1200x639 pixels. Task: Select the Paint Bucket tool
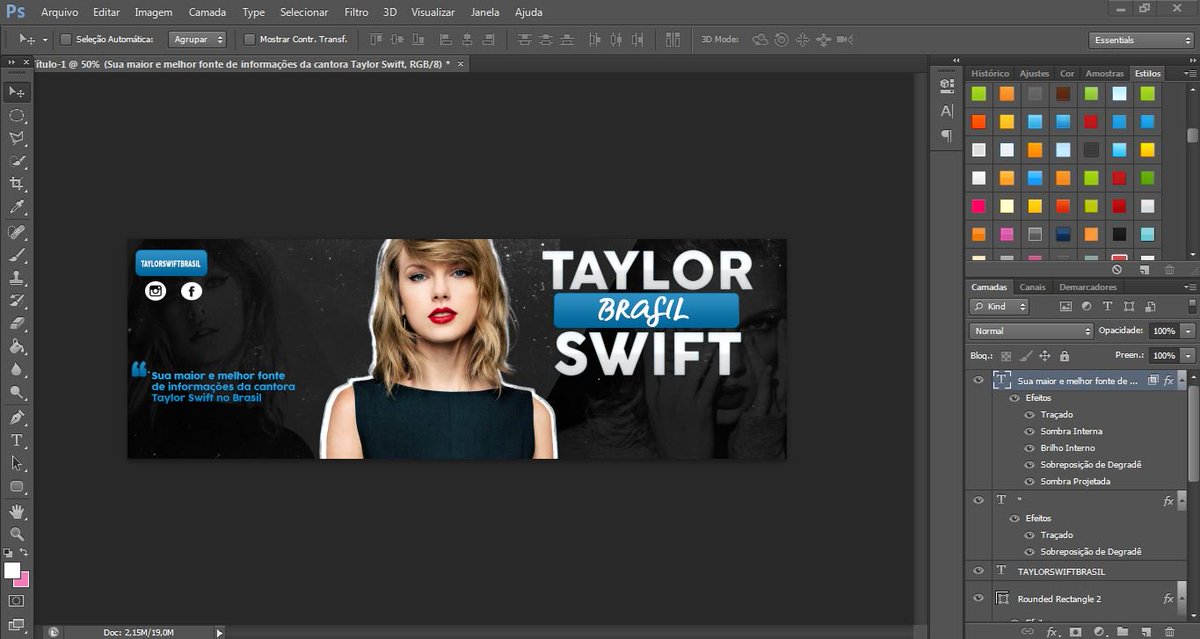click(x=17, y=347)
